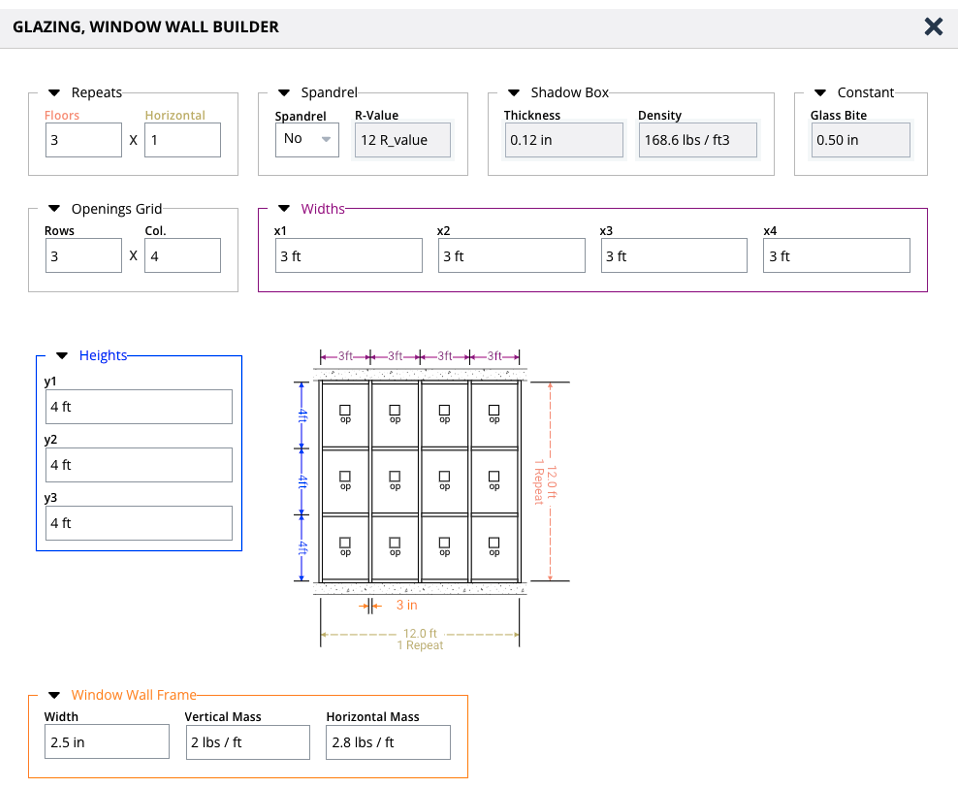Collapse the Constant section arrow
The width and height of the screenshot is (964, 794).
coord(820,93)
